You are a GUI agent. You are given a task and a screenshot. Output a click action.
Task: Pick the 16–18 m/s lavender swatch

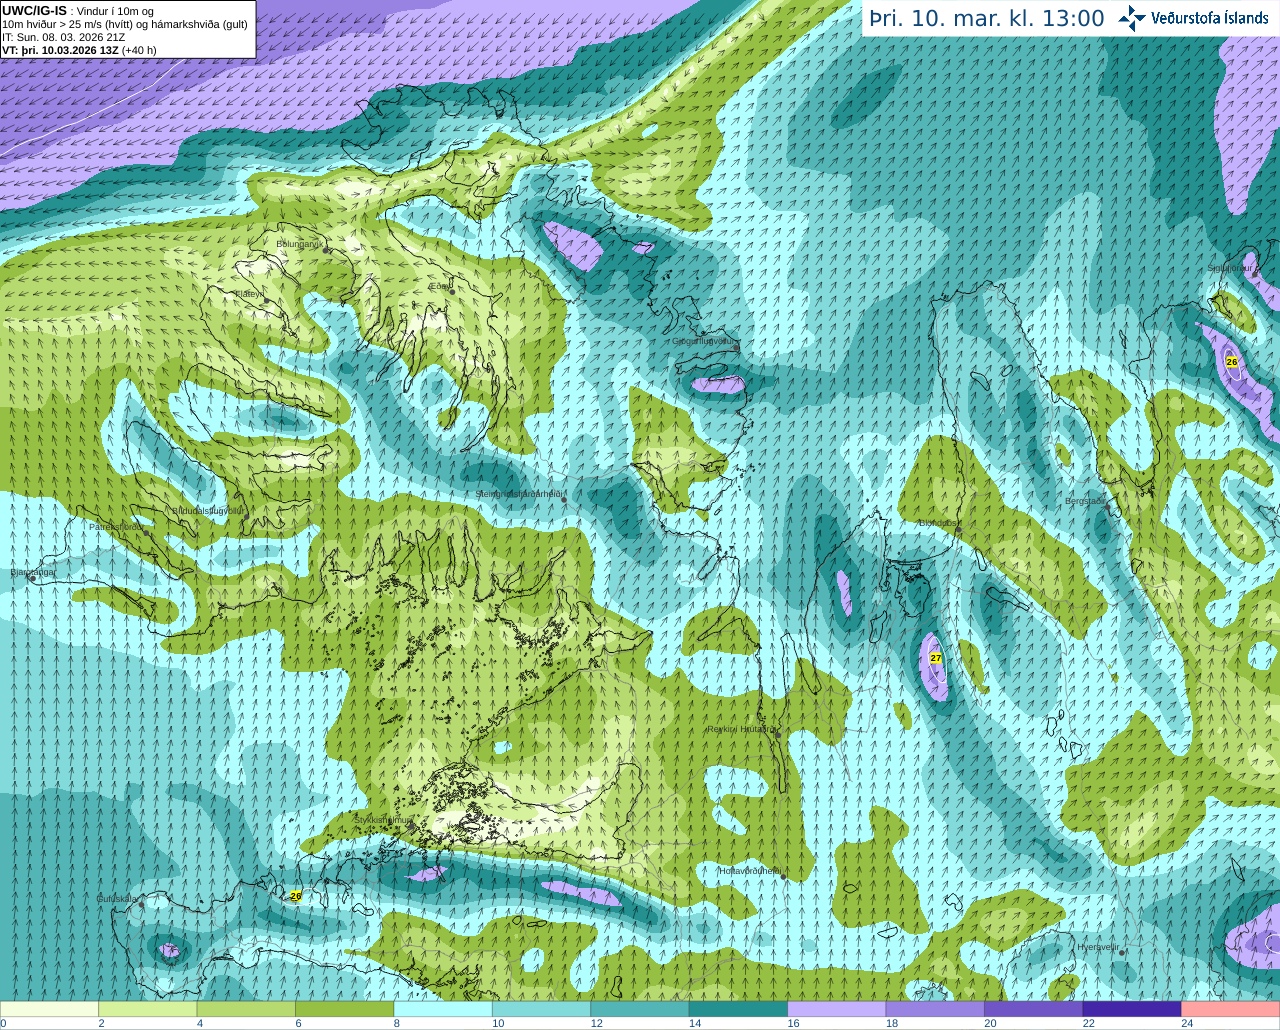click(x=837, y=1009)
